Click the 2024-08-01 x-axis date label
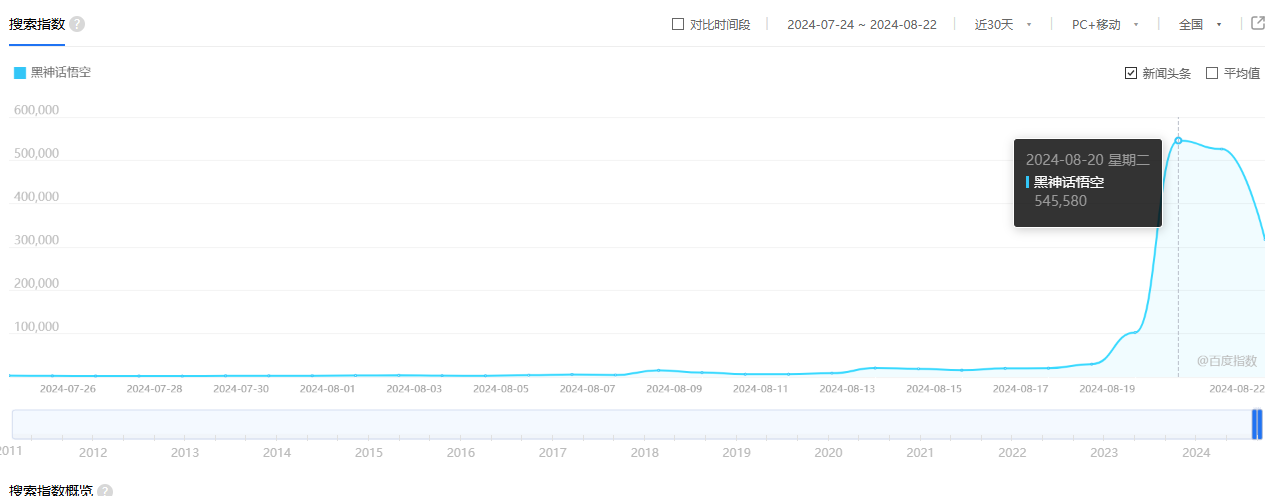1285x496 pixels. pos(327,388)
